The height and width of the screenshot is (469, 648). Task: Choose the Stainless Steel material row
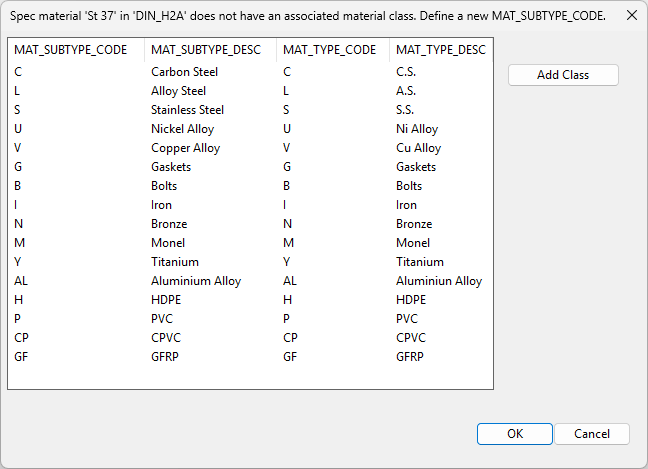[187, 110]
